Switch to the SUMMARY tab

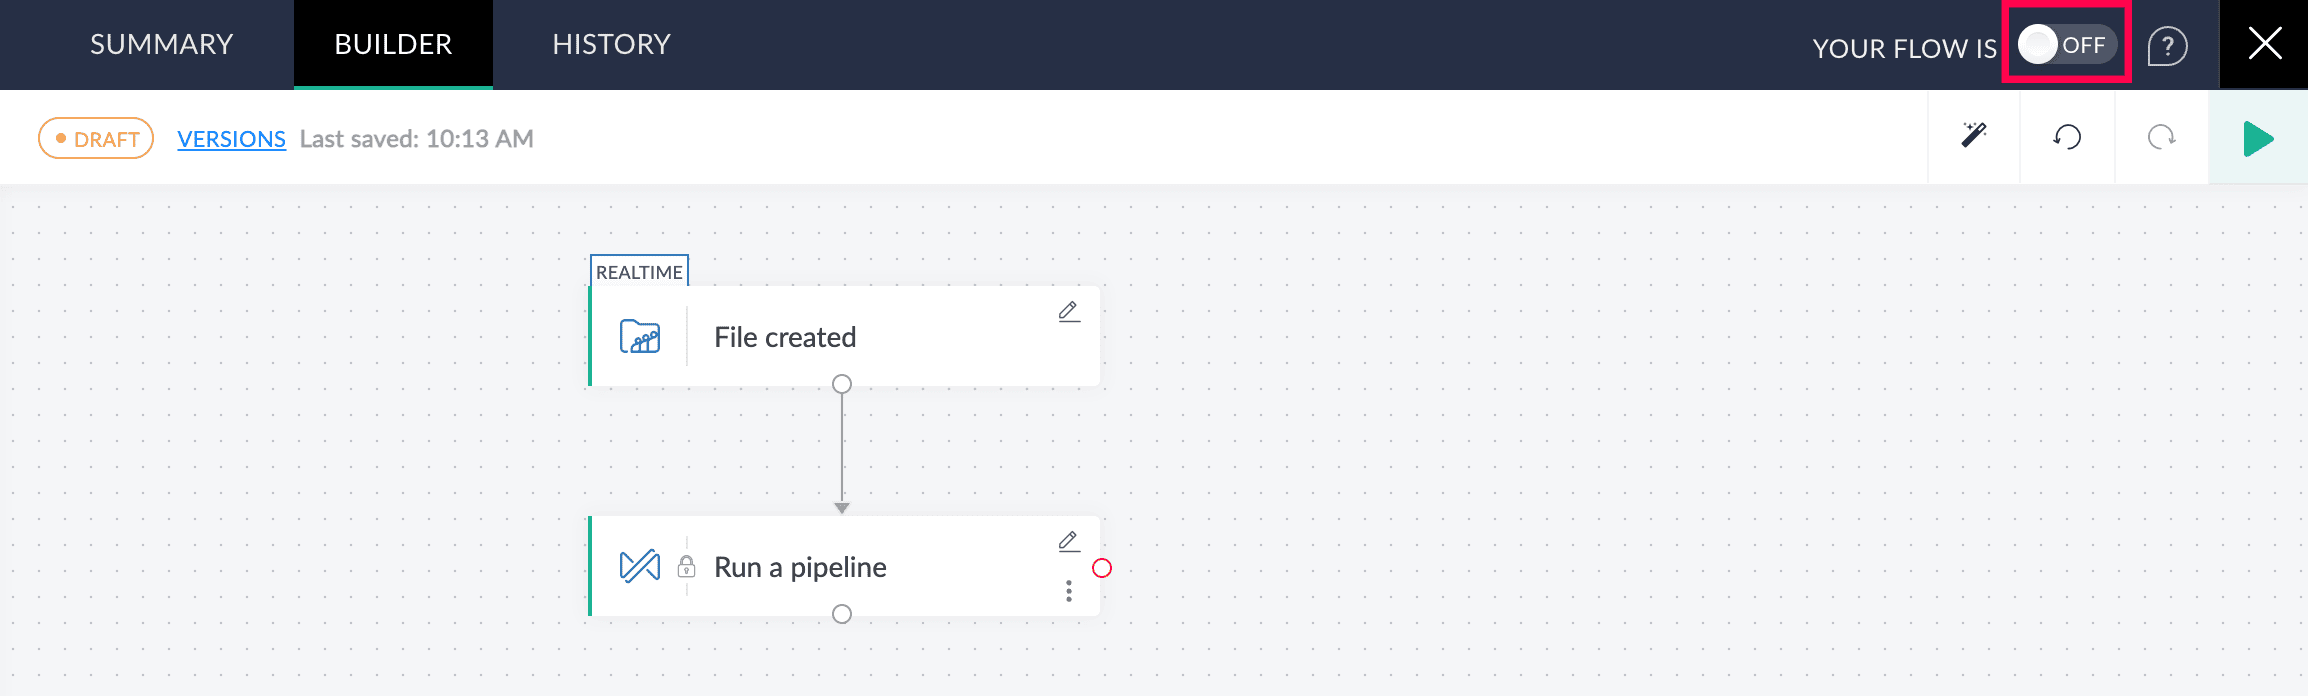[x=161, y=44]
